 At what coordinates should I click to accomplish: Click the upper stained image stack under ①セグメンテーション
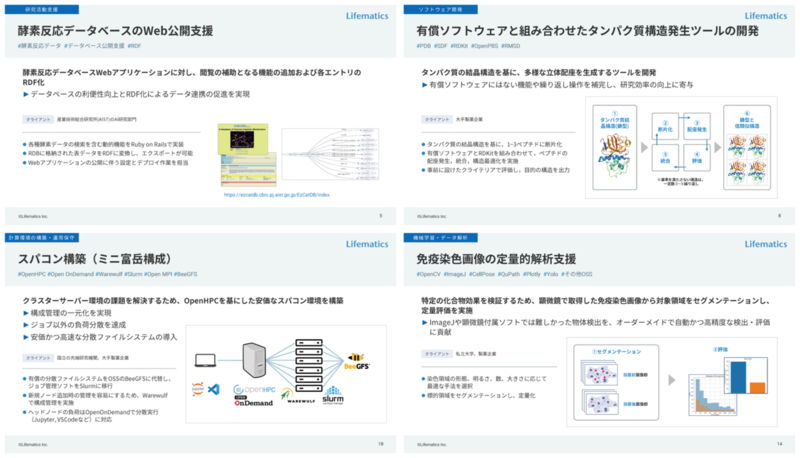(x=599, y=373)
